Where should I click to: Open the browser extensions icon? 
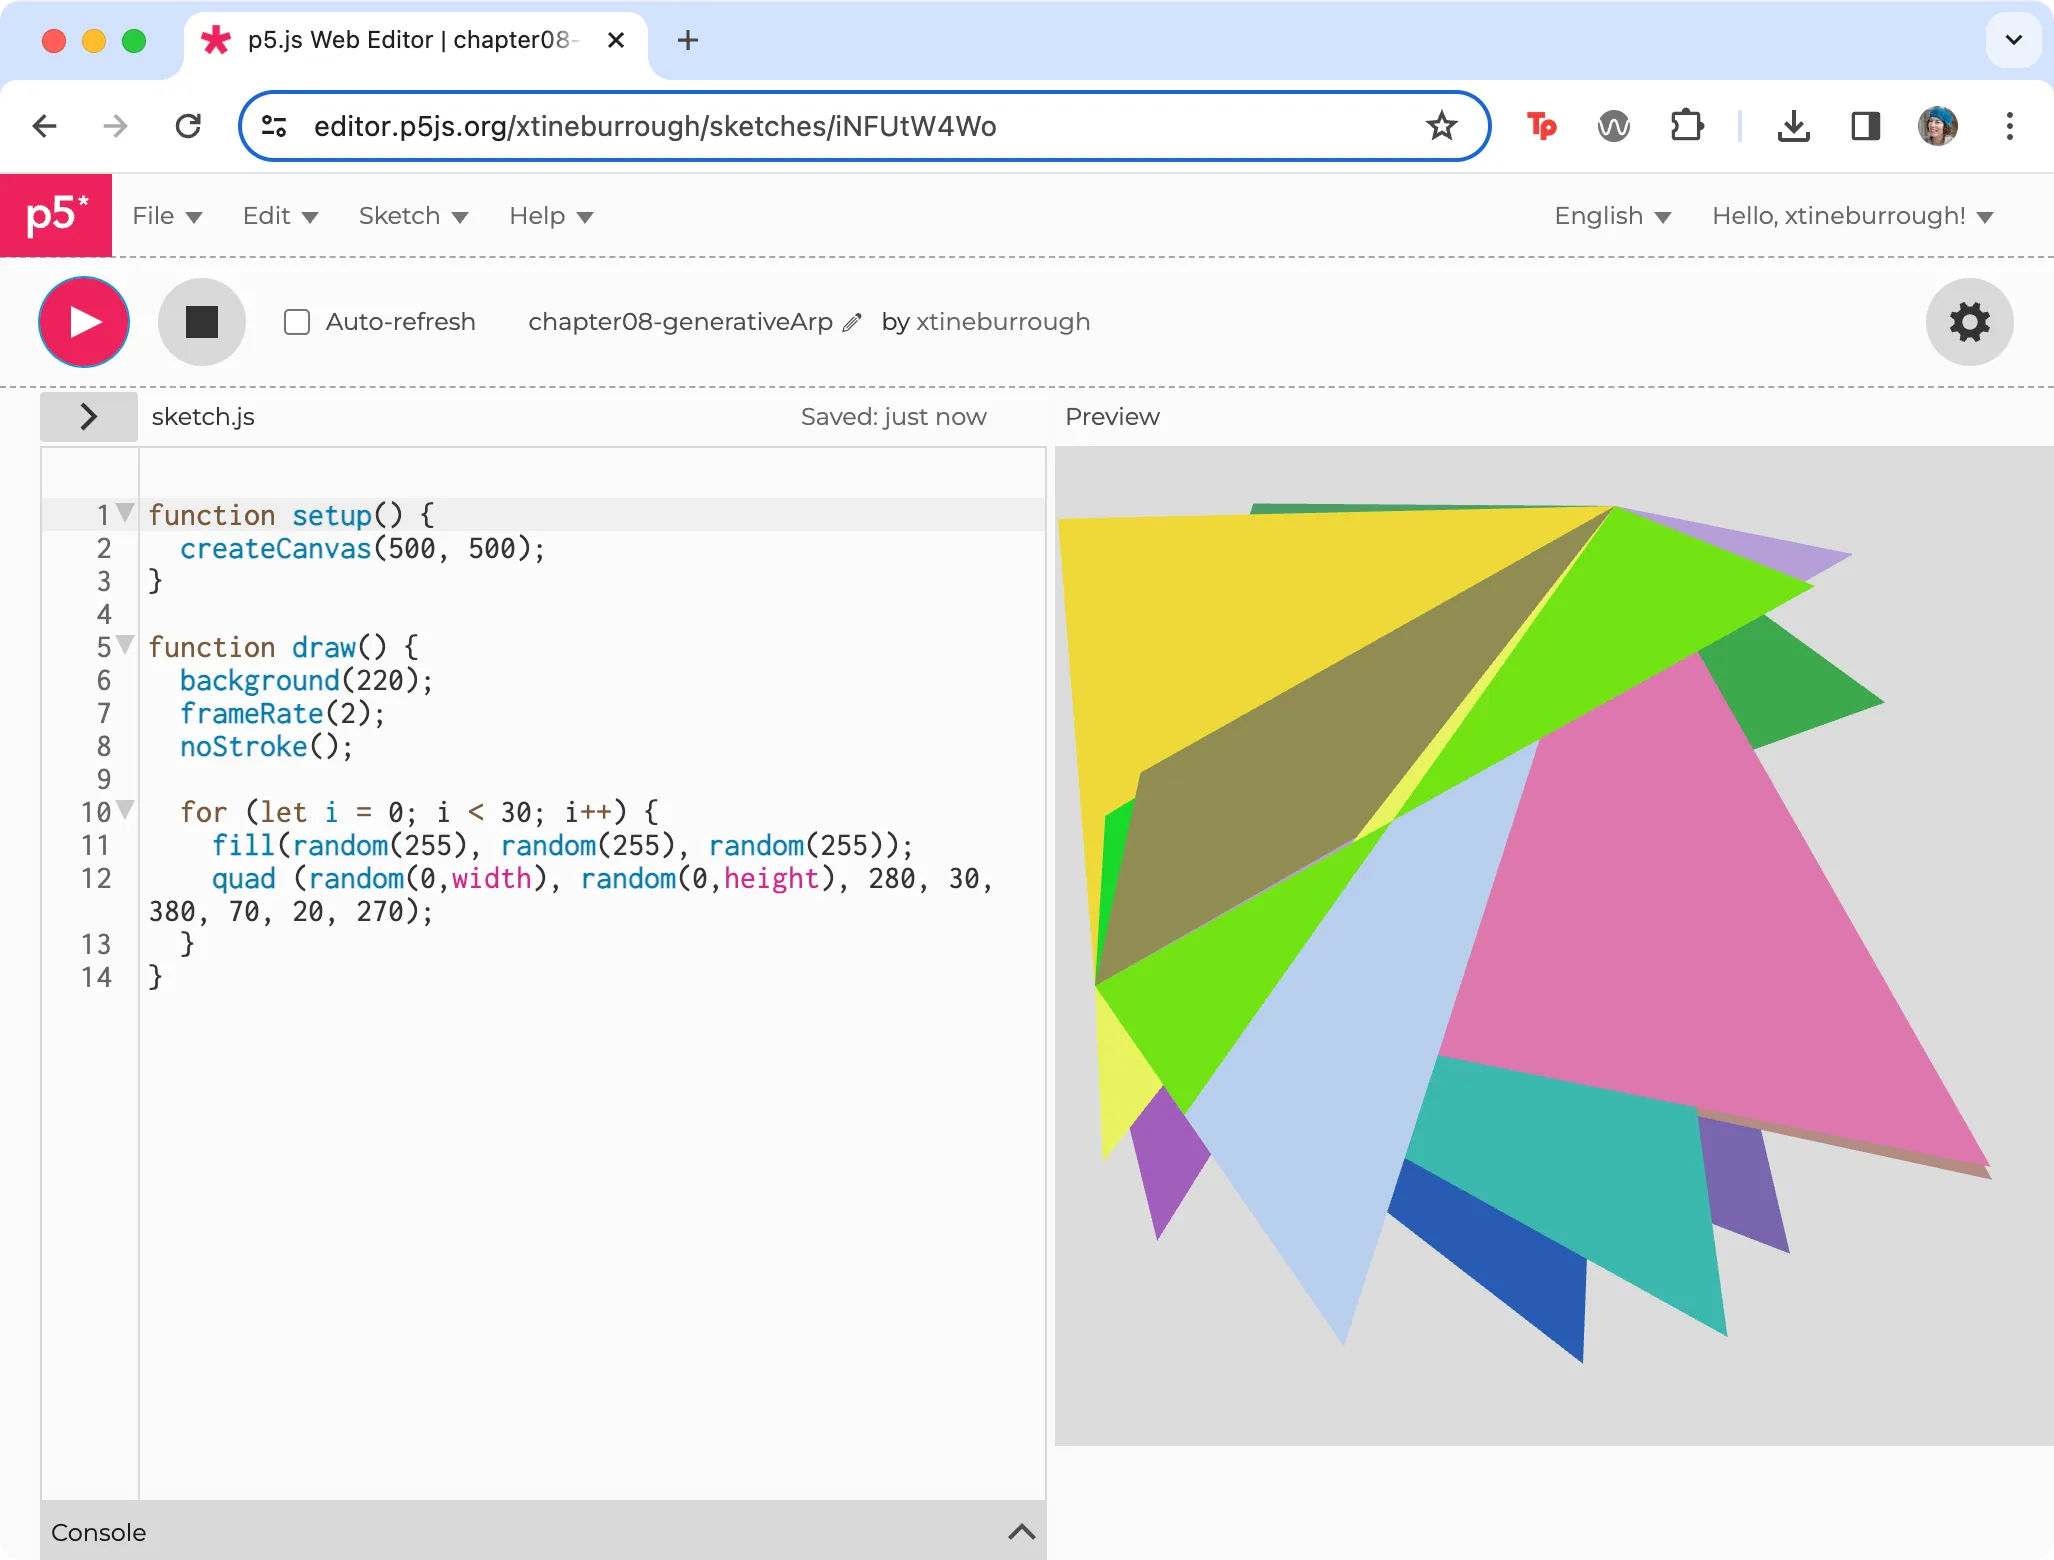coord(1687,125)
